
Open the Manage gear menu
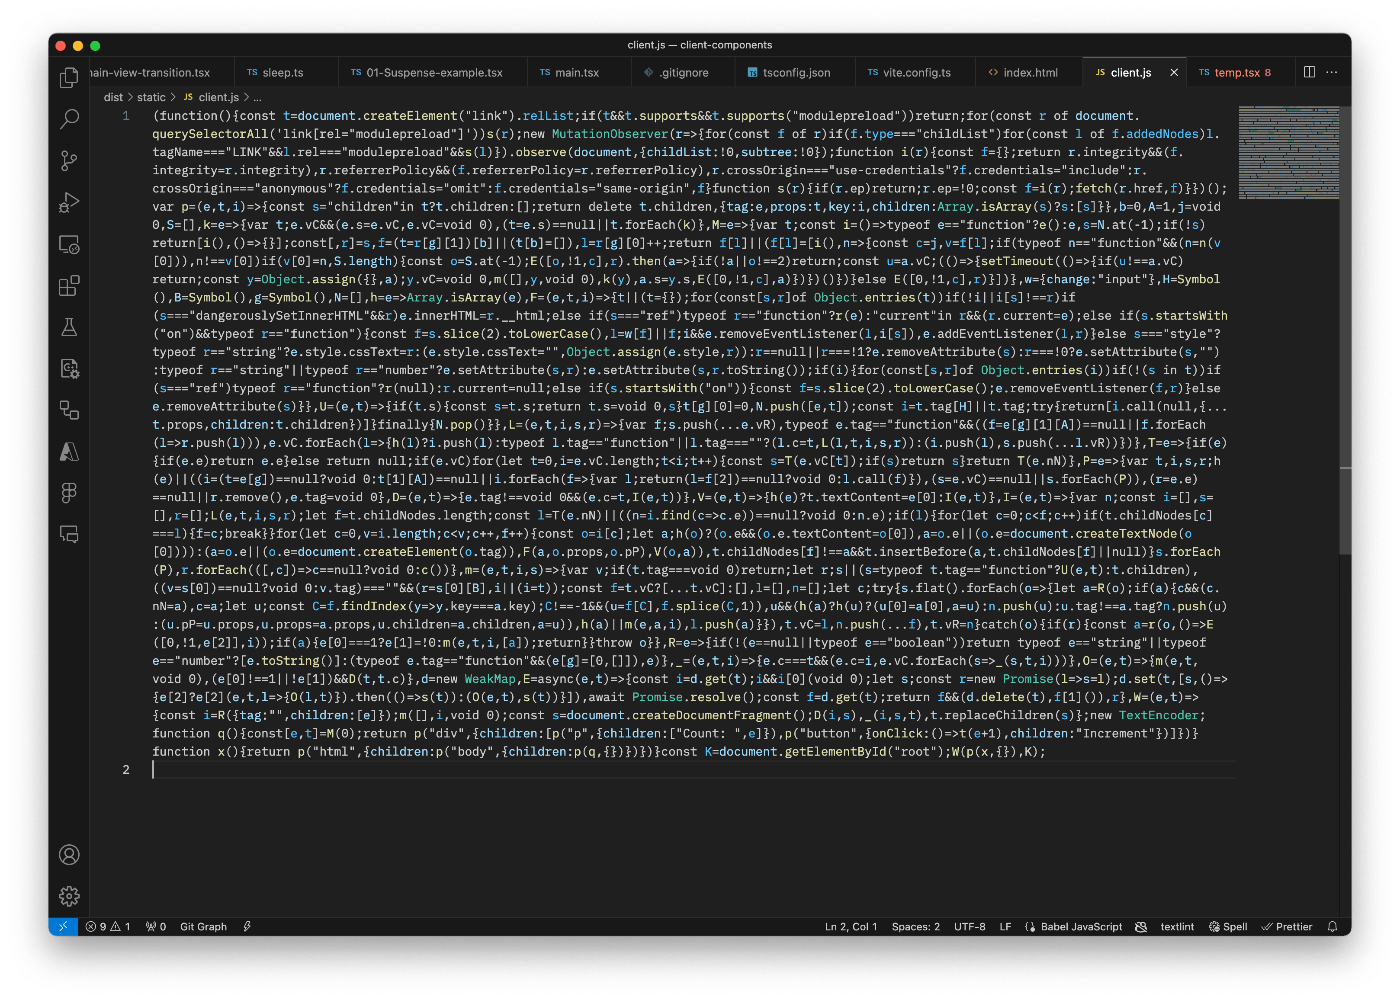tap(69, 896)
